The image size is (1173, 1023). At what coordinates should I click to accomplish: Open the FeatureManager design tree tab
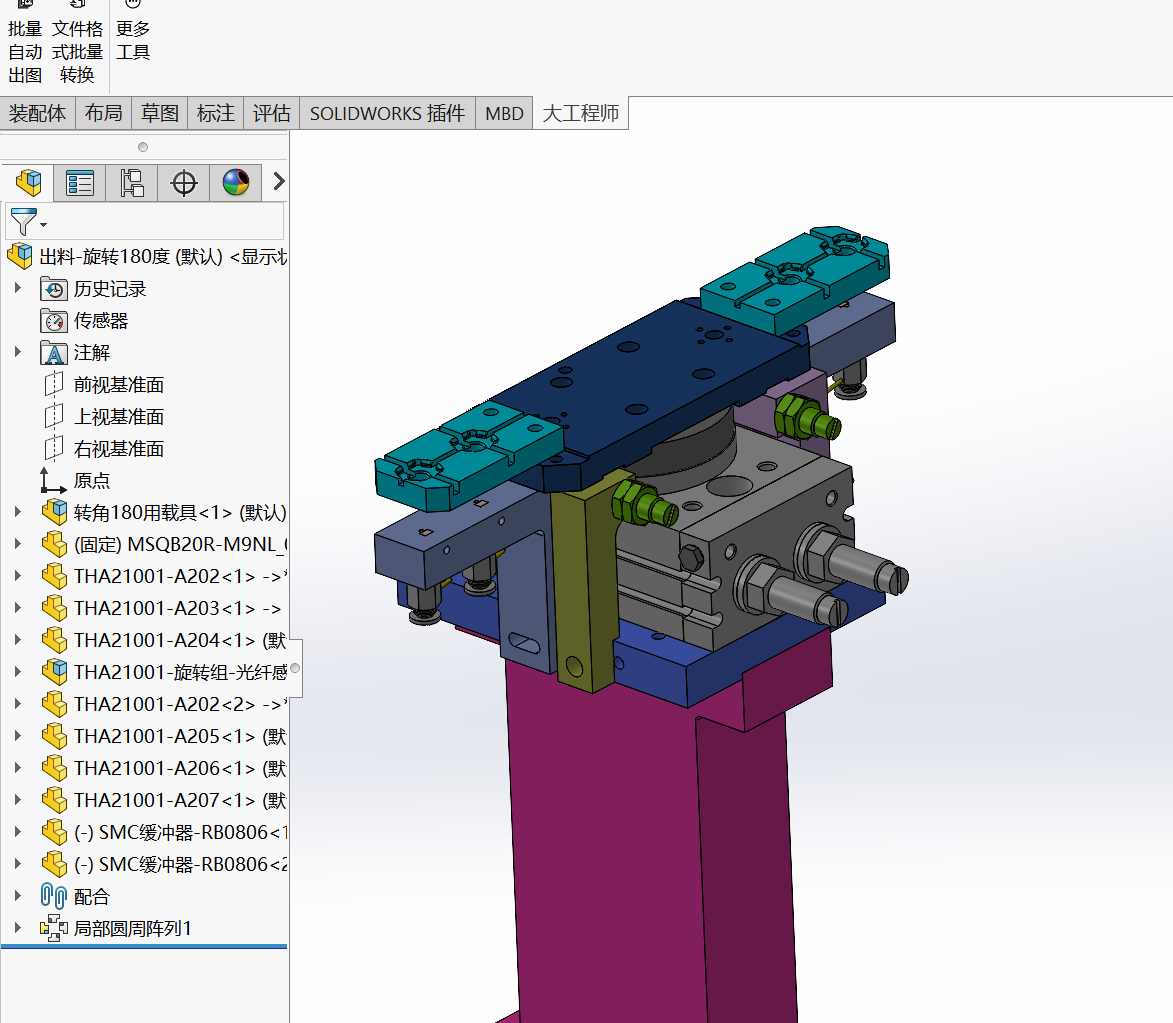click(x=28, y=183)
